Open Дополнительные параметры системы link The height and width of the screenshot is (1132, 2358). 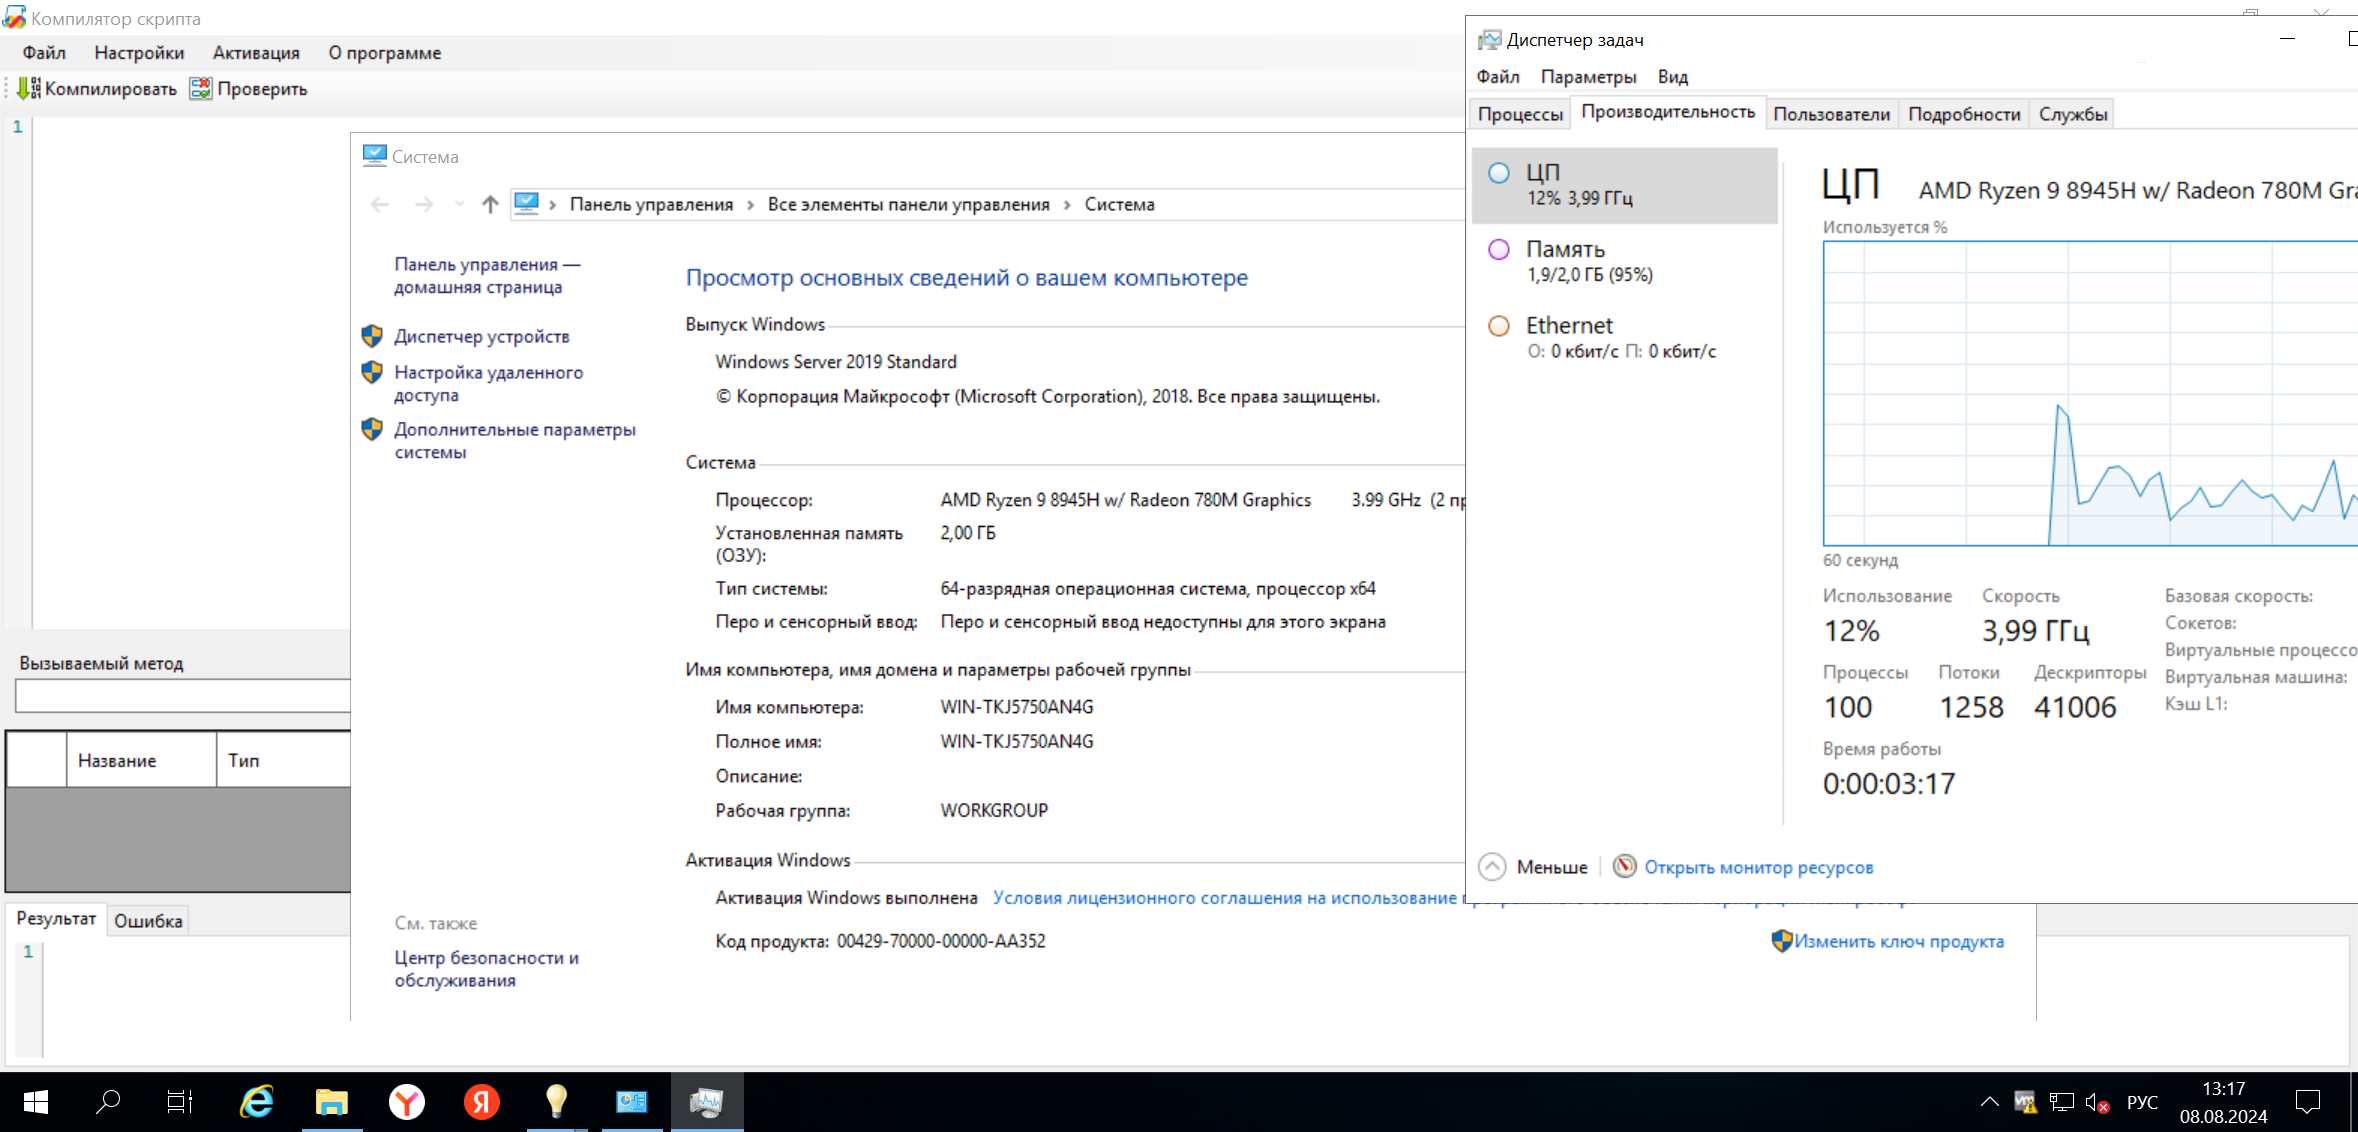[x=515, y=441]
